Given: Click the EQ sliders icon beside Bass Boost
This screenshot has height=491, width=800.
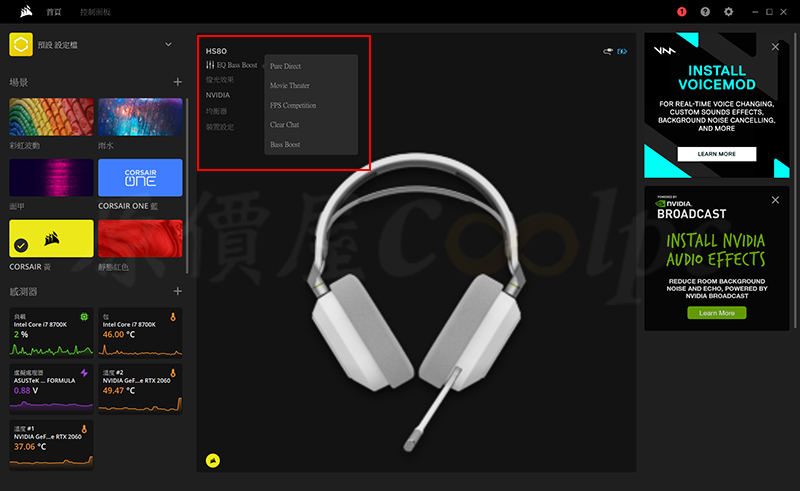Looking at the screenshot, I should pyautogui.click(x=210, y=65).
